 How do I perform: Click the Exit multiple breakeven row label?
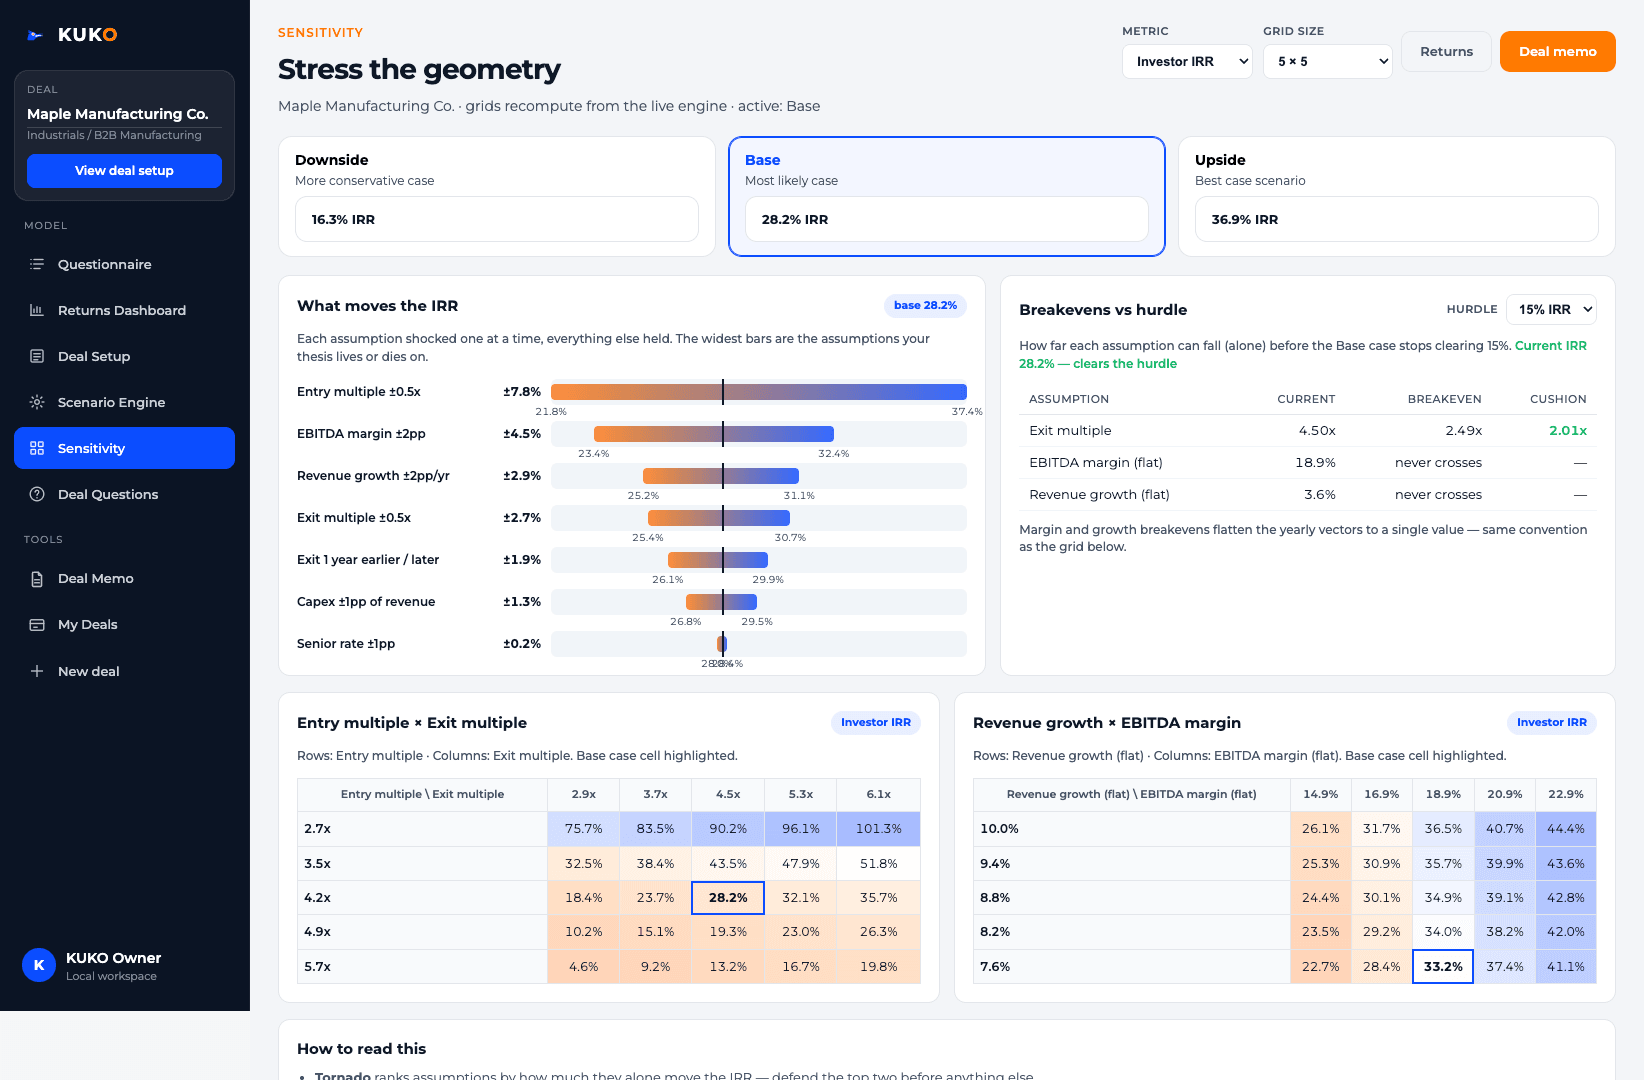[1070, 431]
